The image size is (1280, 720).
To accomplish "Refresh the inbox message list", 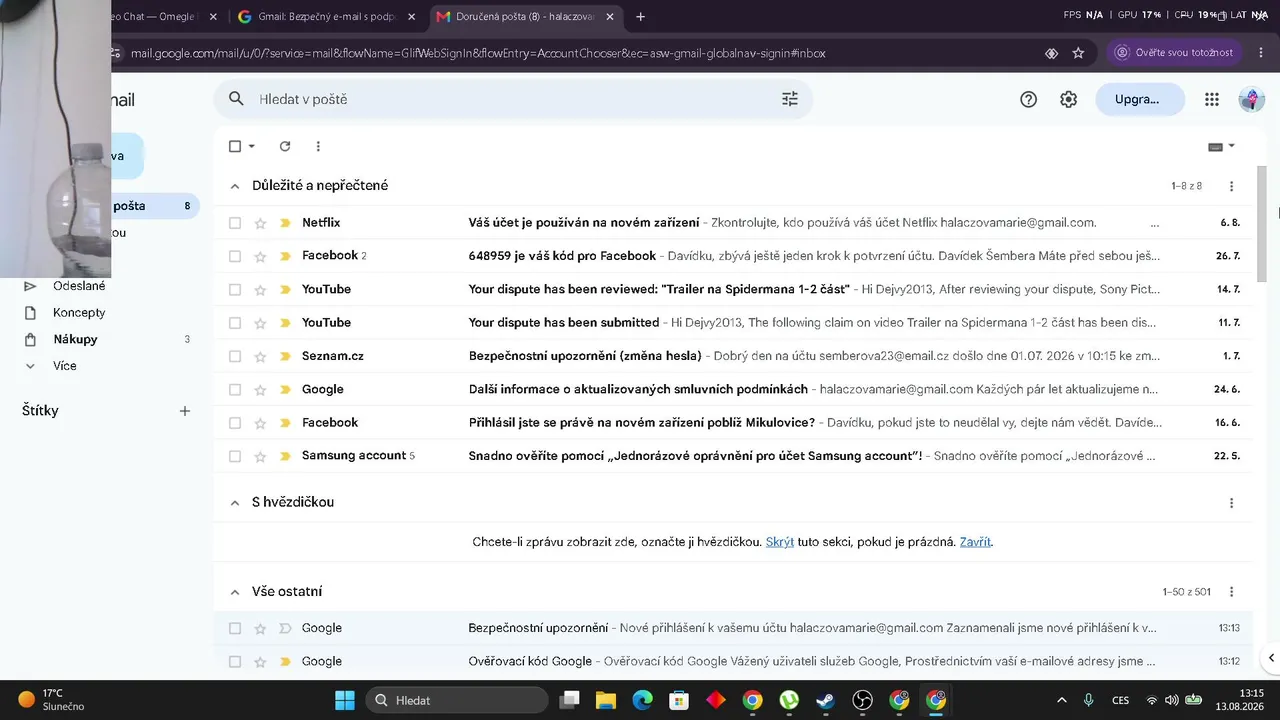I will click(285, 146).
